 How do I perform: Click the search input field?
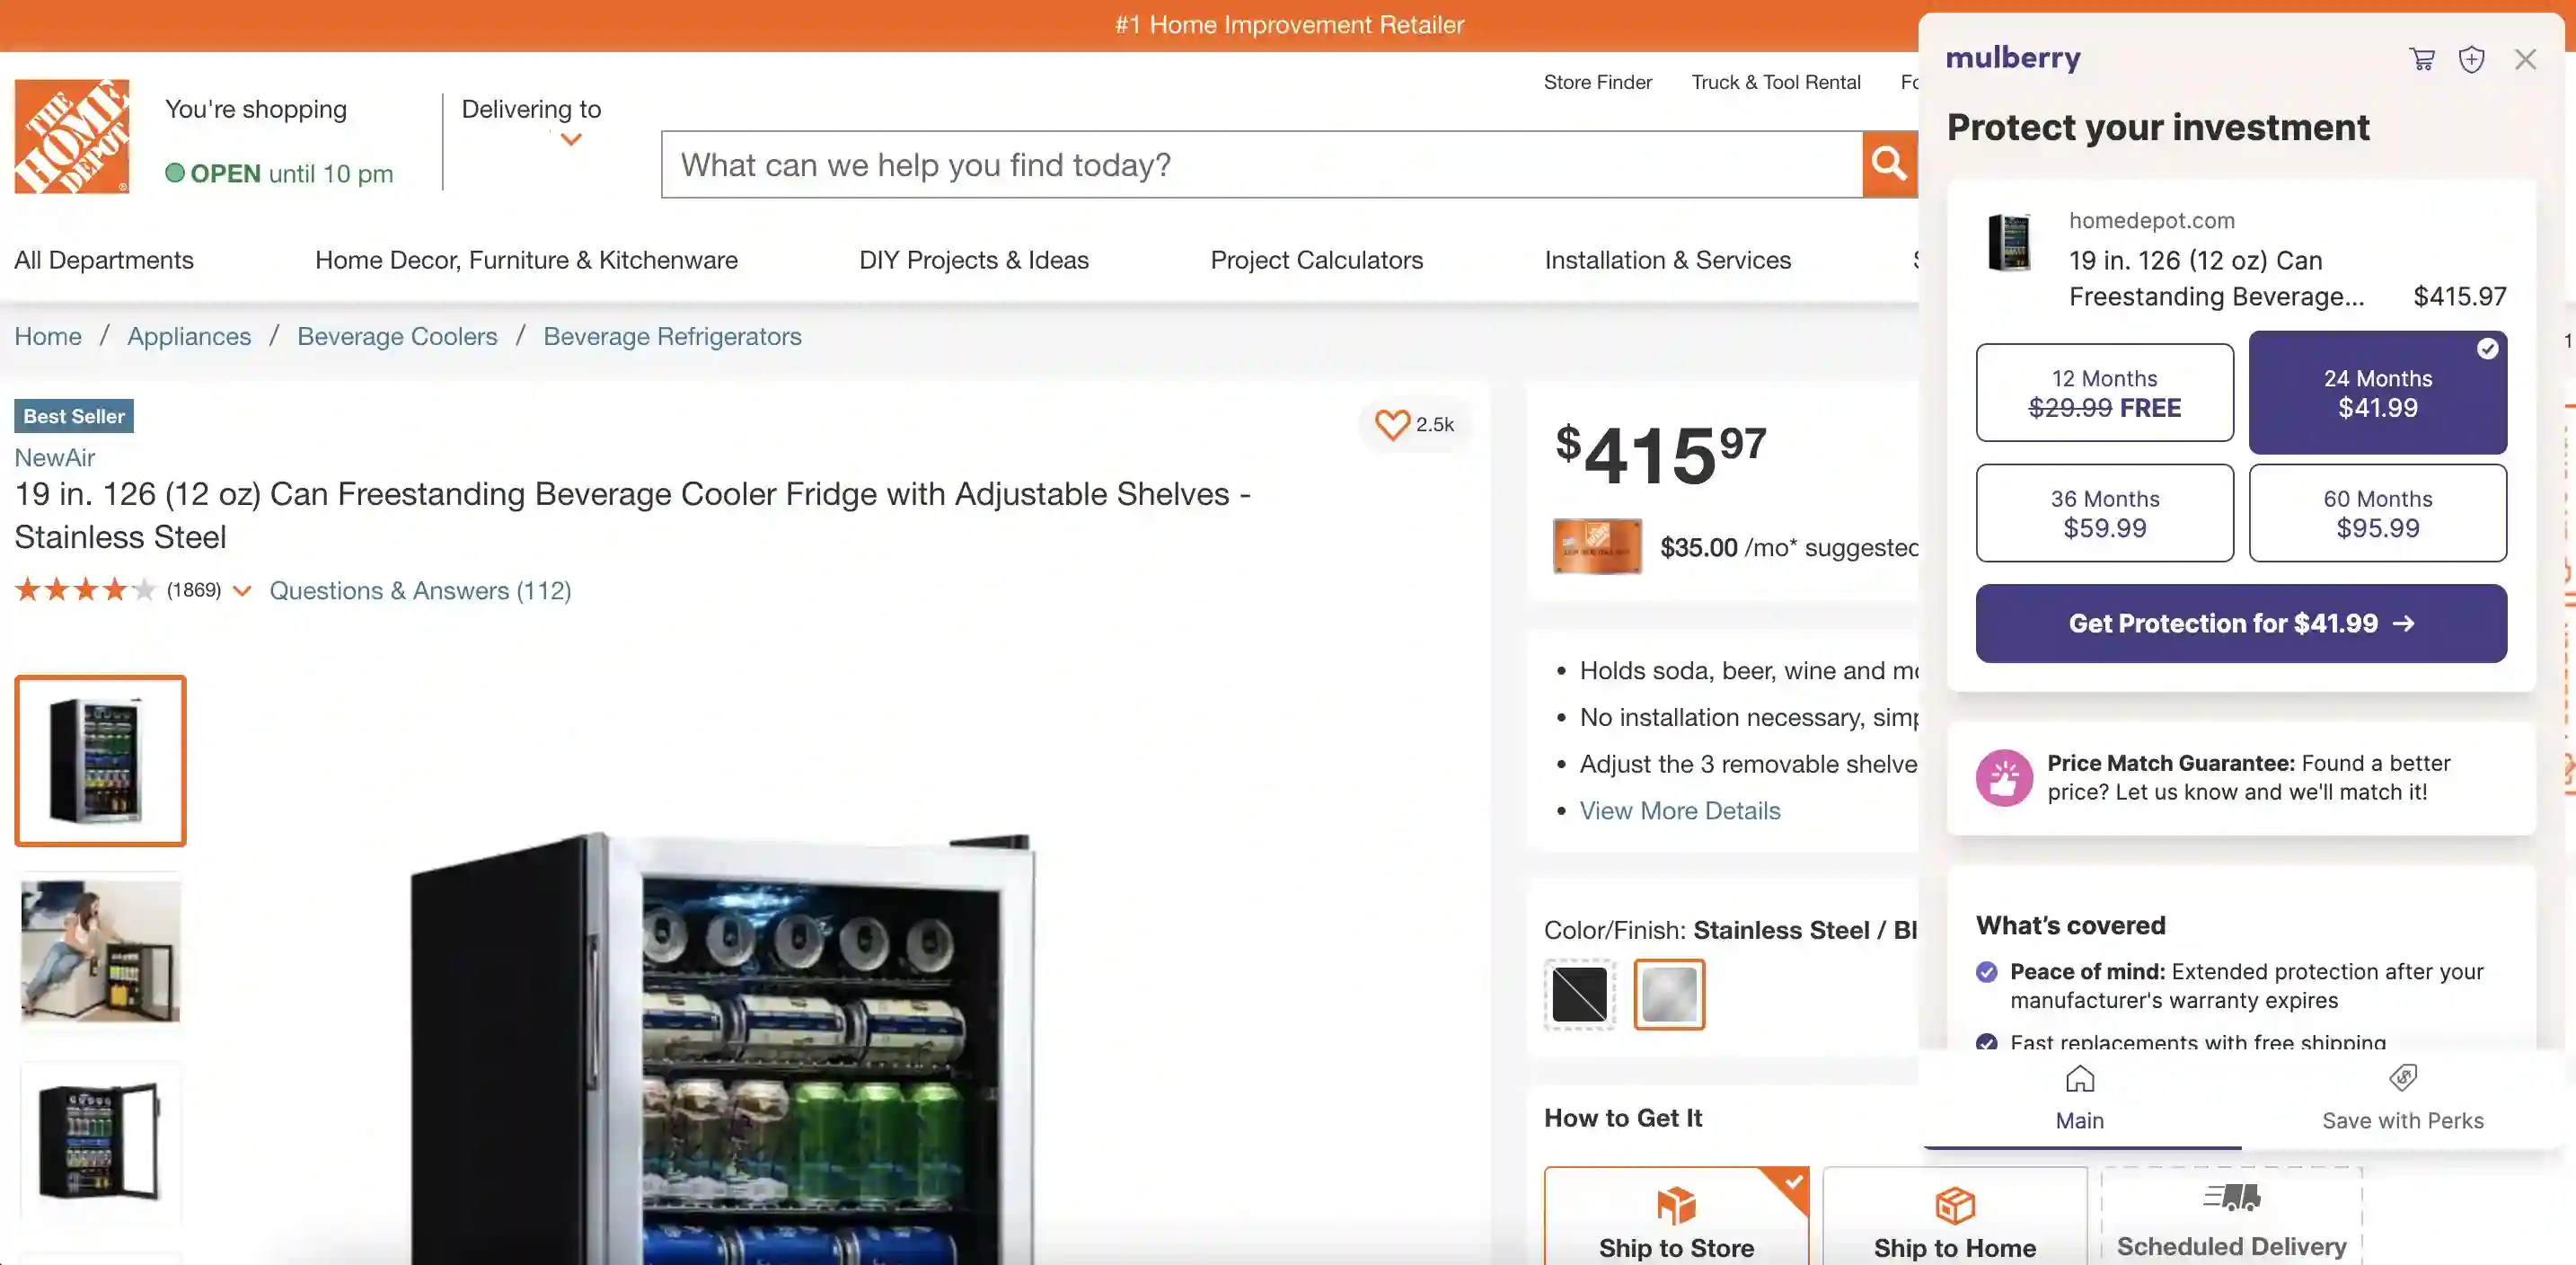(x=1262, y=164)
